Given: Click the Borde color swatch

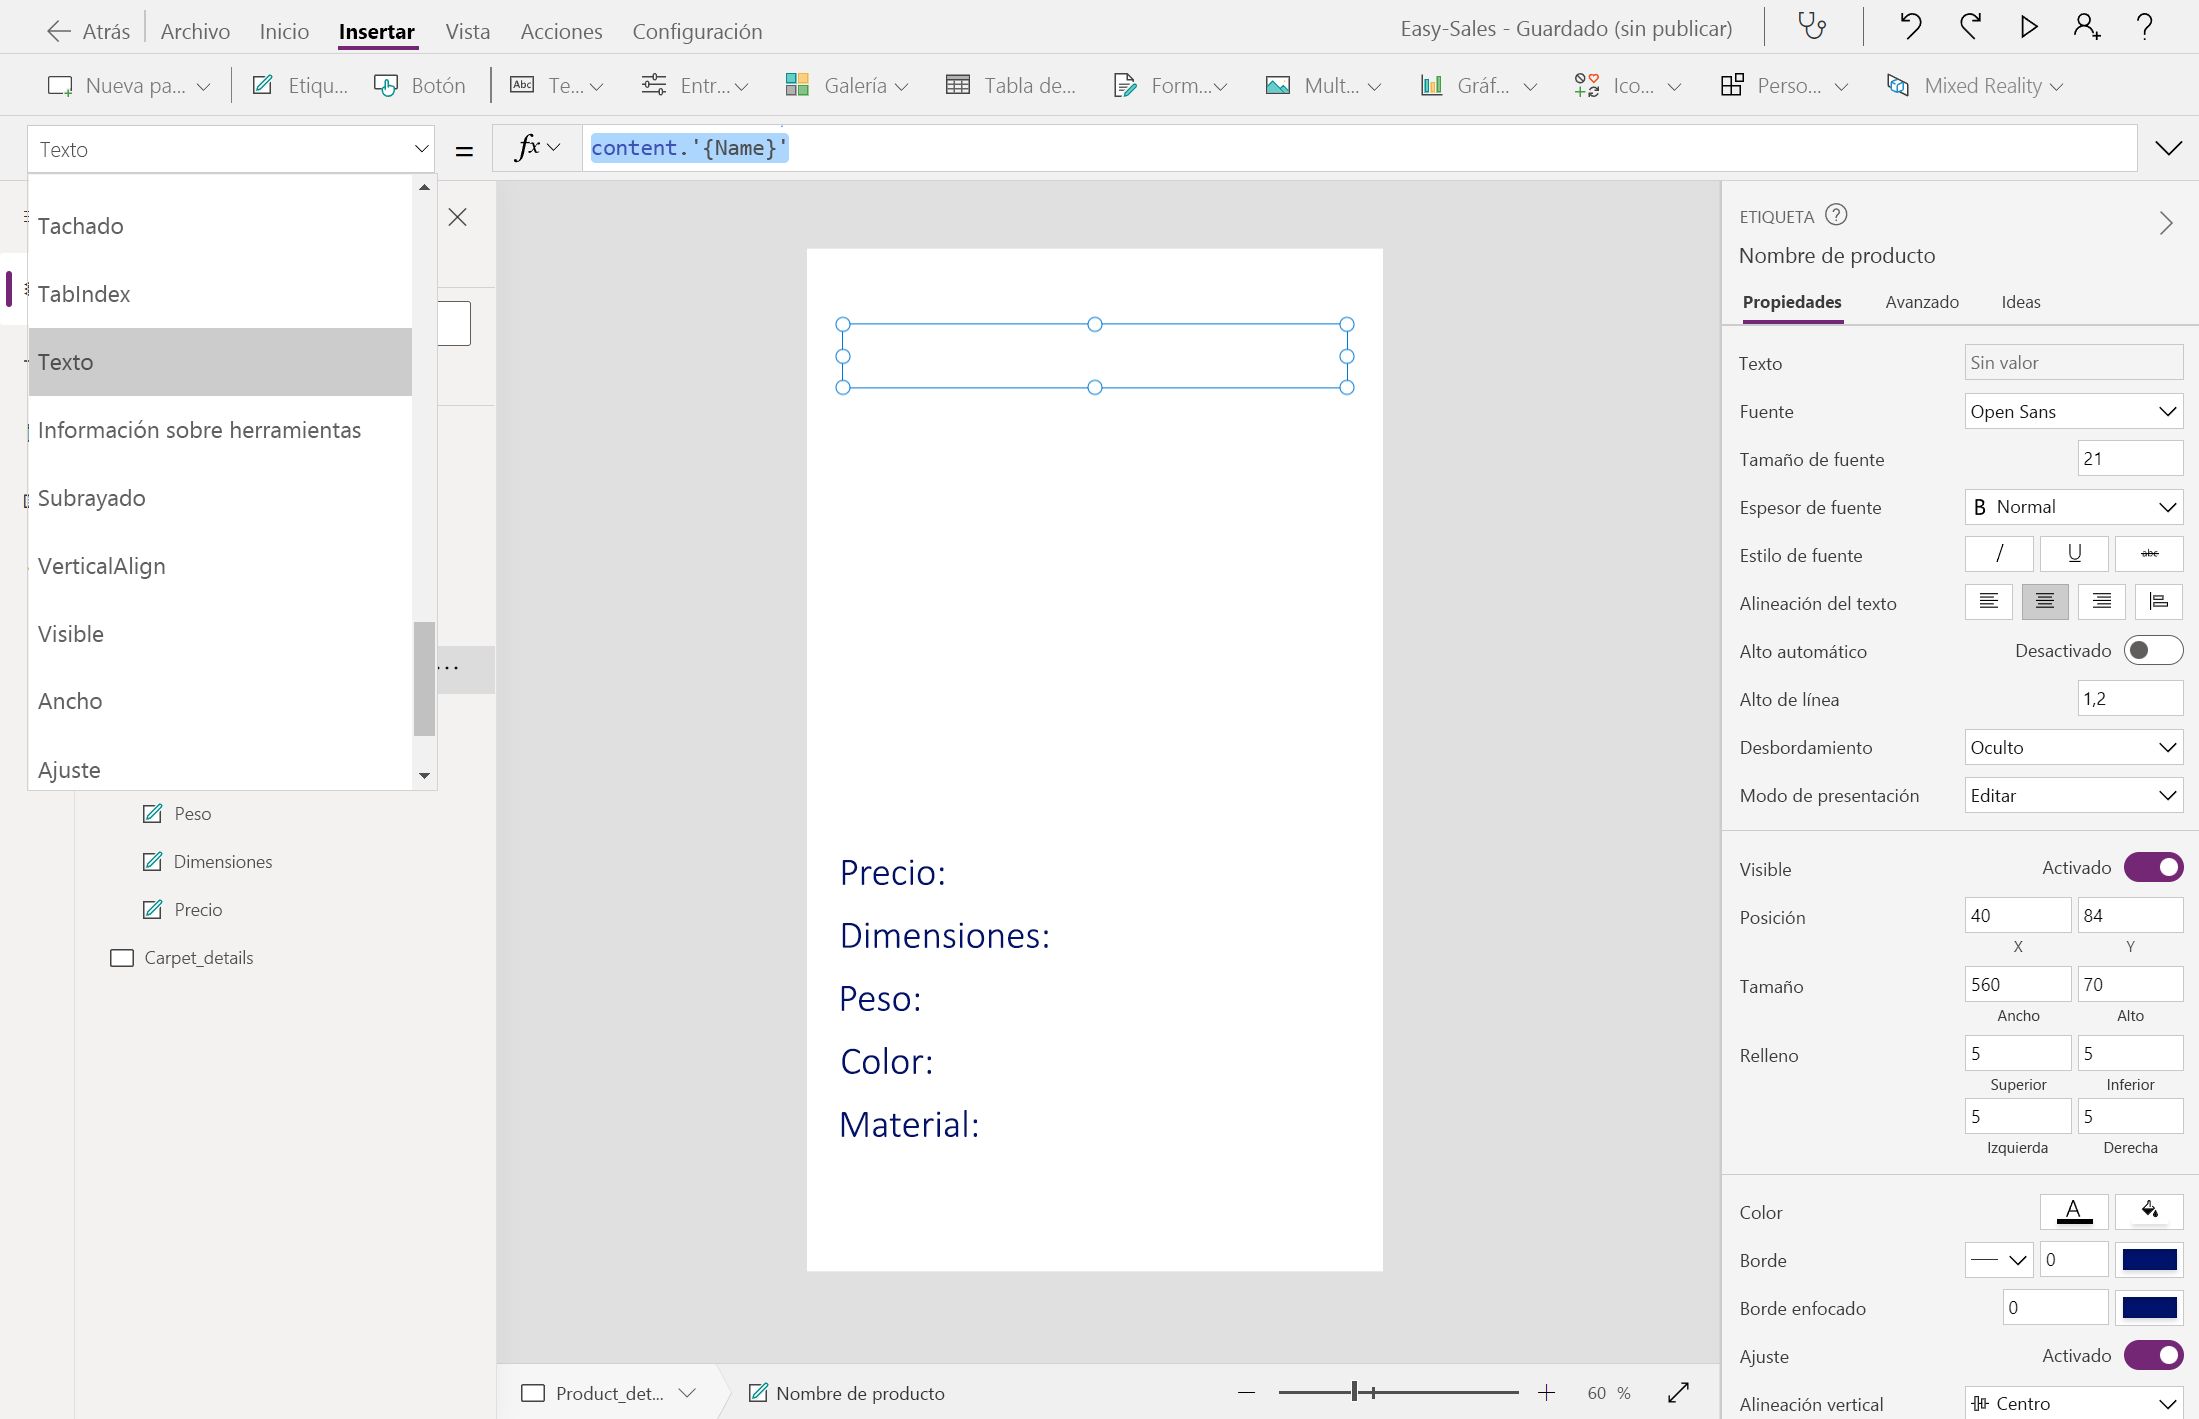Looking at the screenshot, I should (x=2149, y=1260).
